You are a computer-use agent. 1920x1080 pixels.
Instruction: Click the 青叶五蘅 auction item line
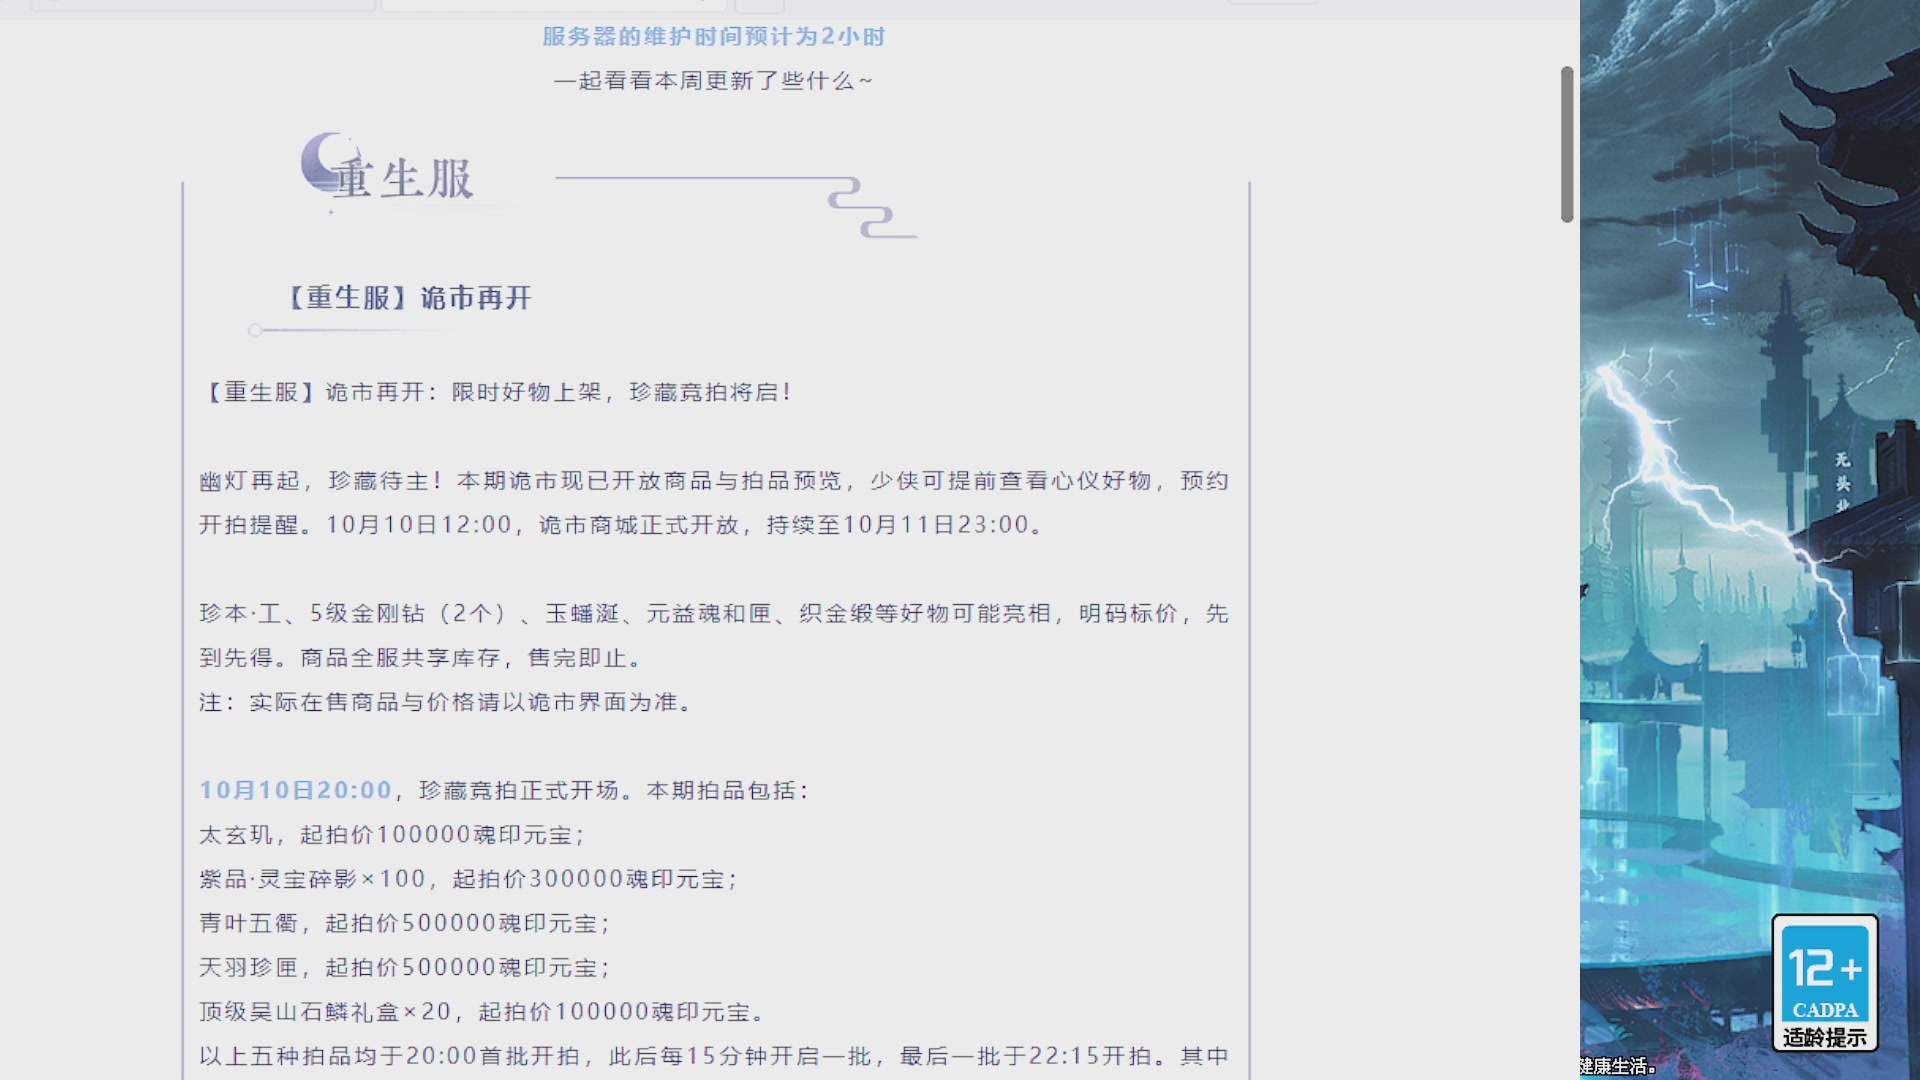click(x=404, y=923)
